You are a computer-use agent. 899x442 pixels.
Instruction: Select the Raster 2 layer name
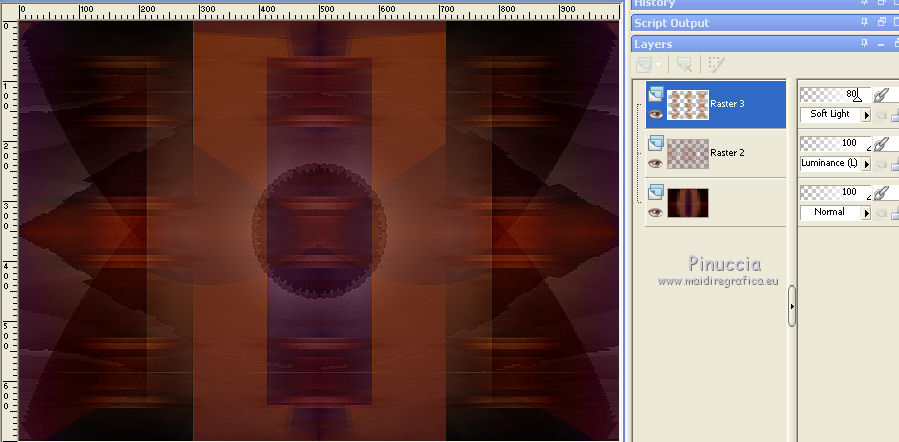(x=727, y=152)
